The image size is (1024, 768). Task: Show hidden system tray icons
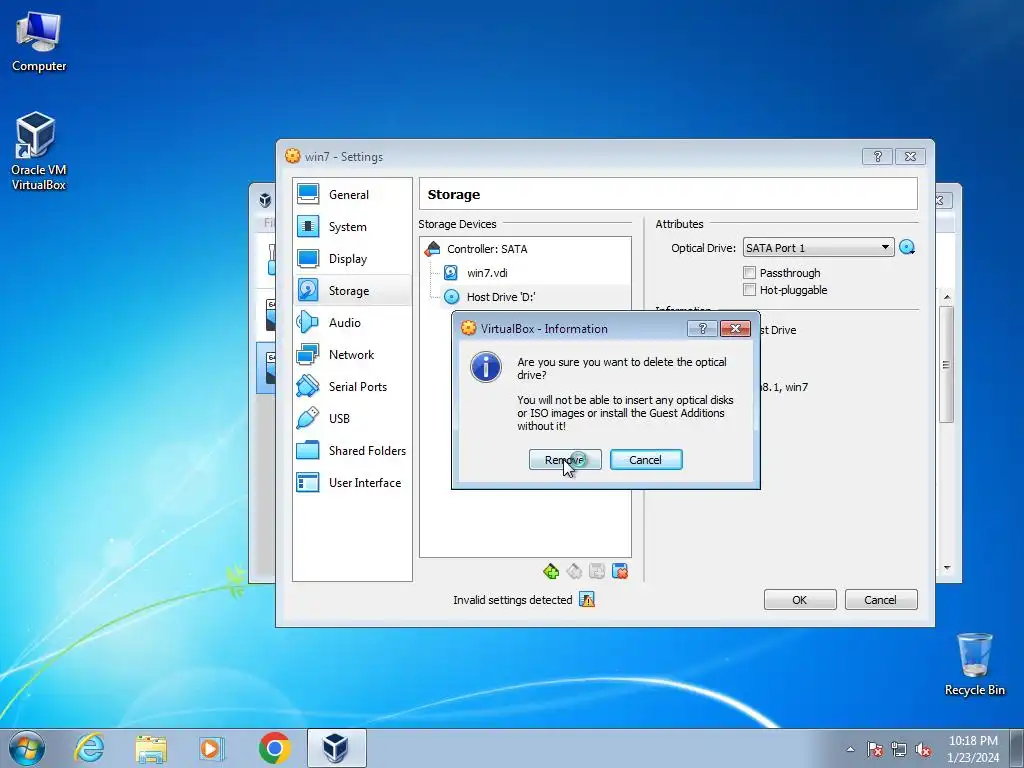click(x=850, y=749)
